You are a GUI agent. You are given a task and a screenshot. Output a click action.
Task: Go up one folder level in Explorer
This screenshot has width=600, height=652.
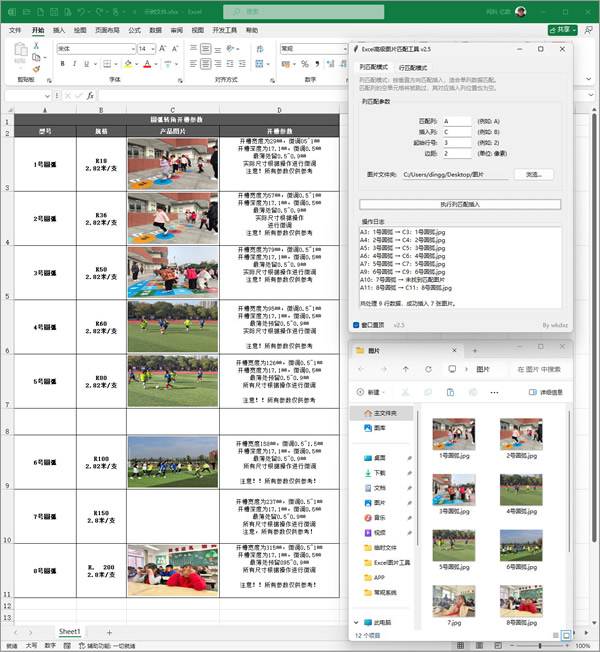[405, 369]
